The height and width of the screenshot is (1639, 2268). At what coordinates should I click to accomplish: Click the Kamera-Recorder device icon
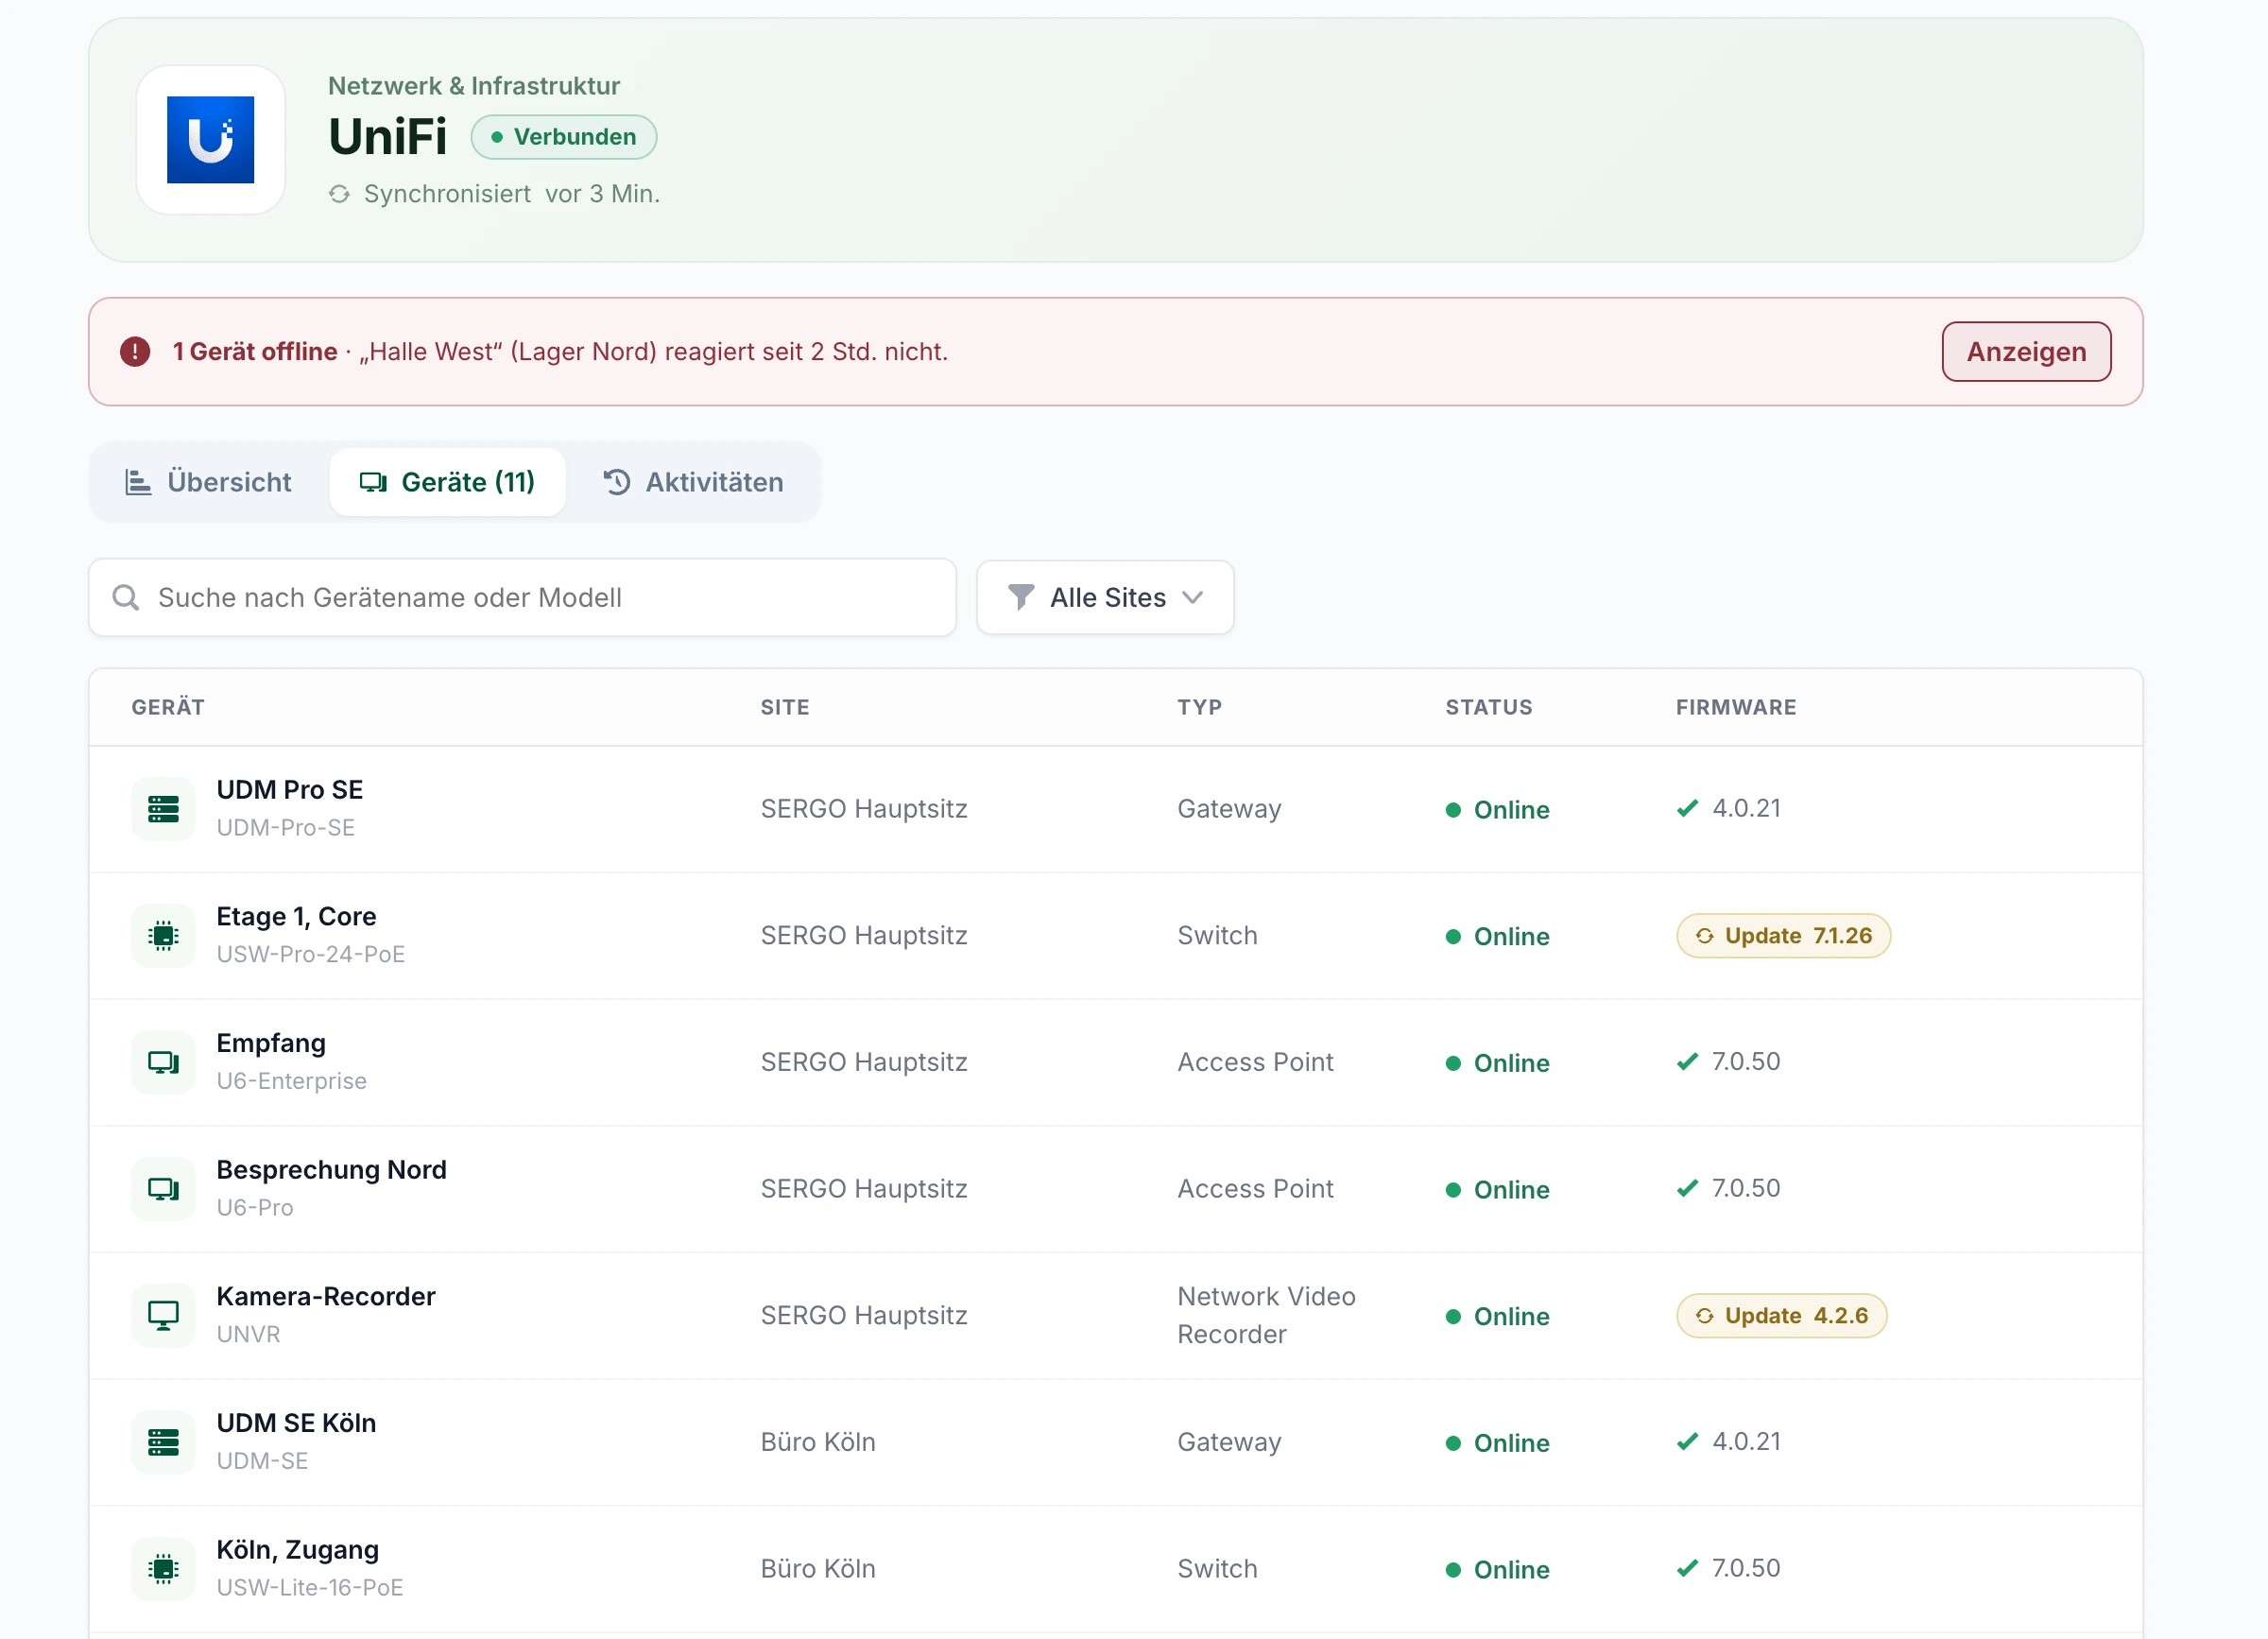pos(163,1316)
